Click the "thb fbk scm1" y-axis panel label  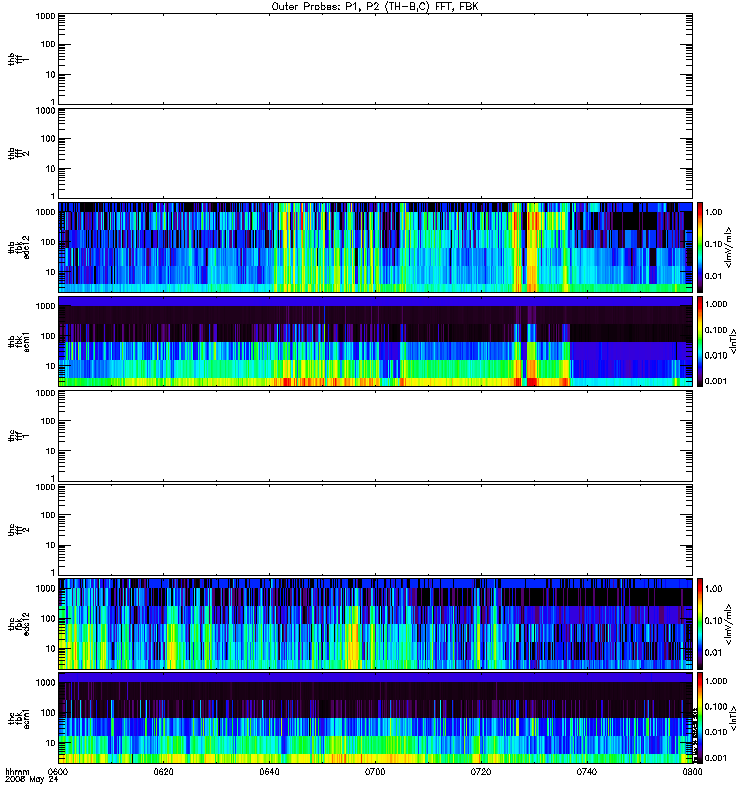(x=18, y=341)
